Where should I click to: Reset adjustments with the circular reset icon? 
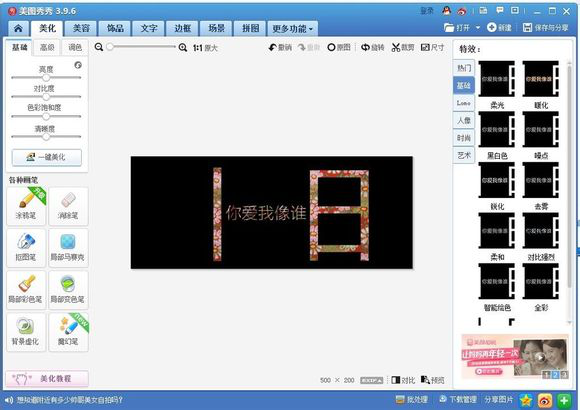pos(78,65)
